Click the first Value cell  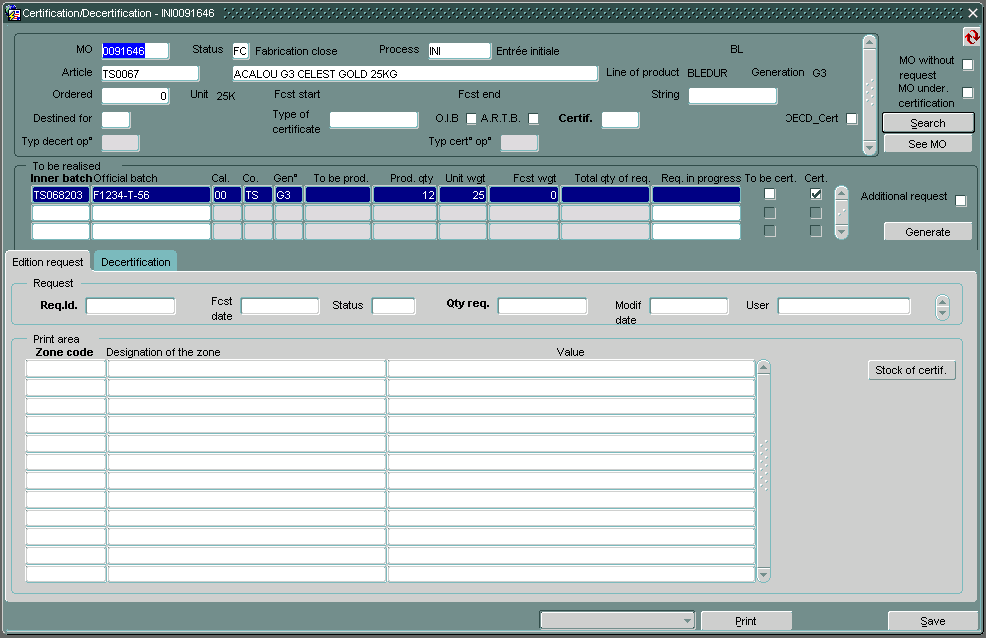[x=571, y=368]
